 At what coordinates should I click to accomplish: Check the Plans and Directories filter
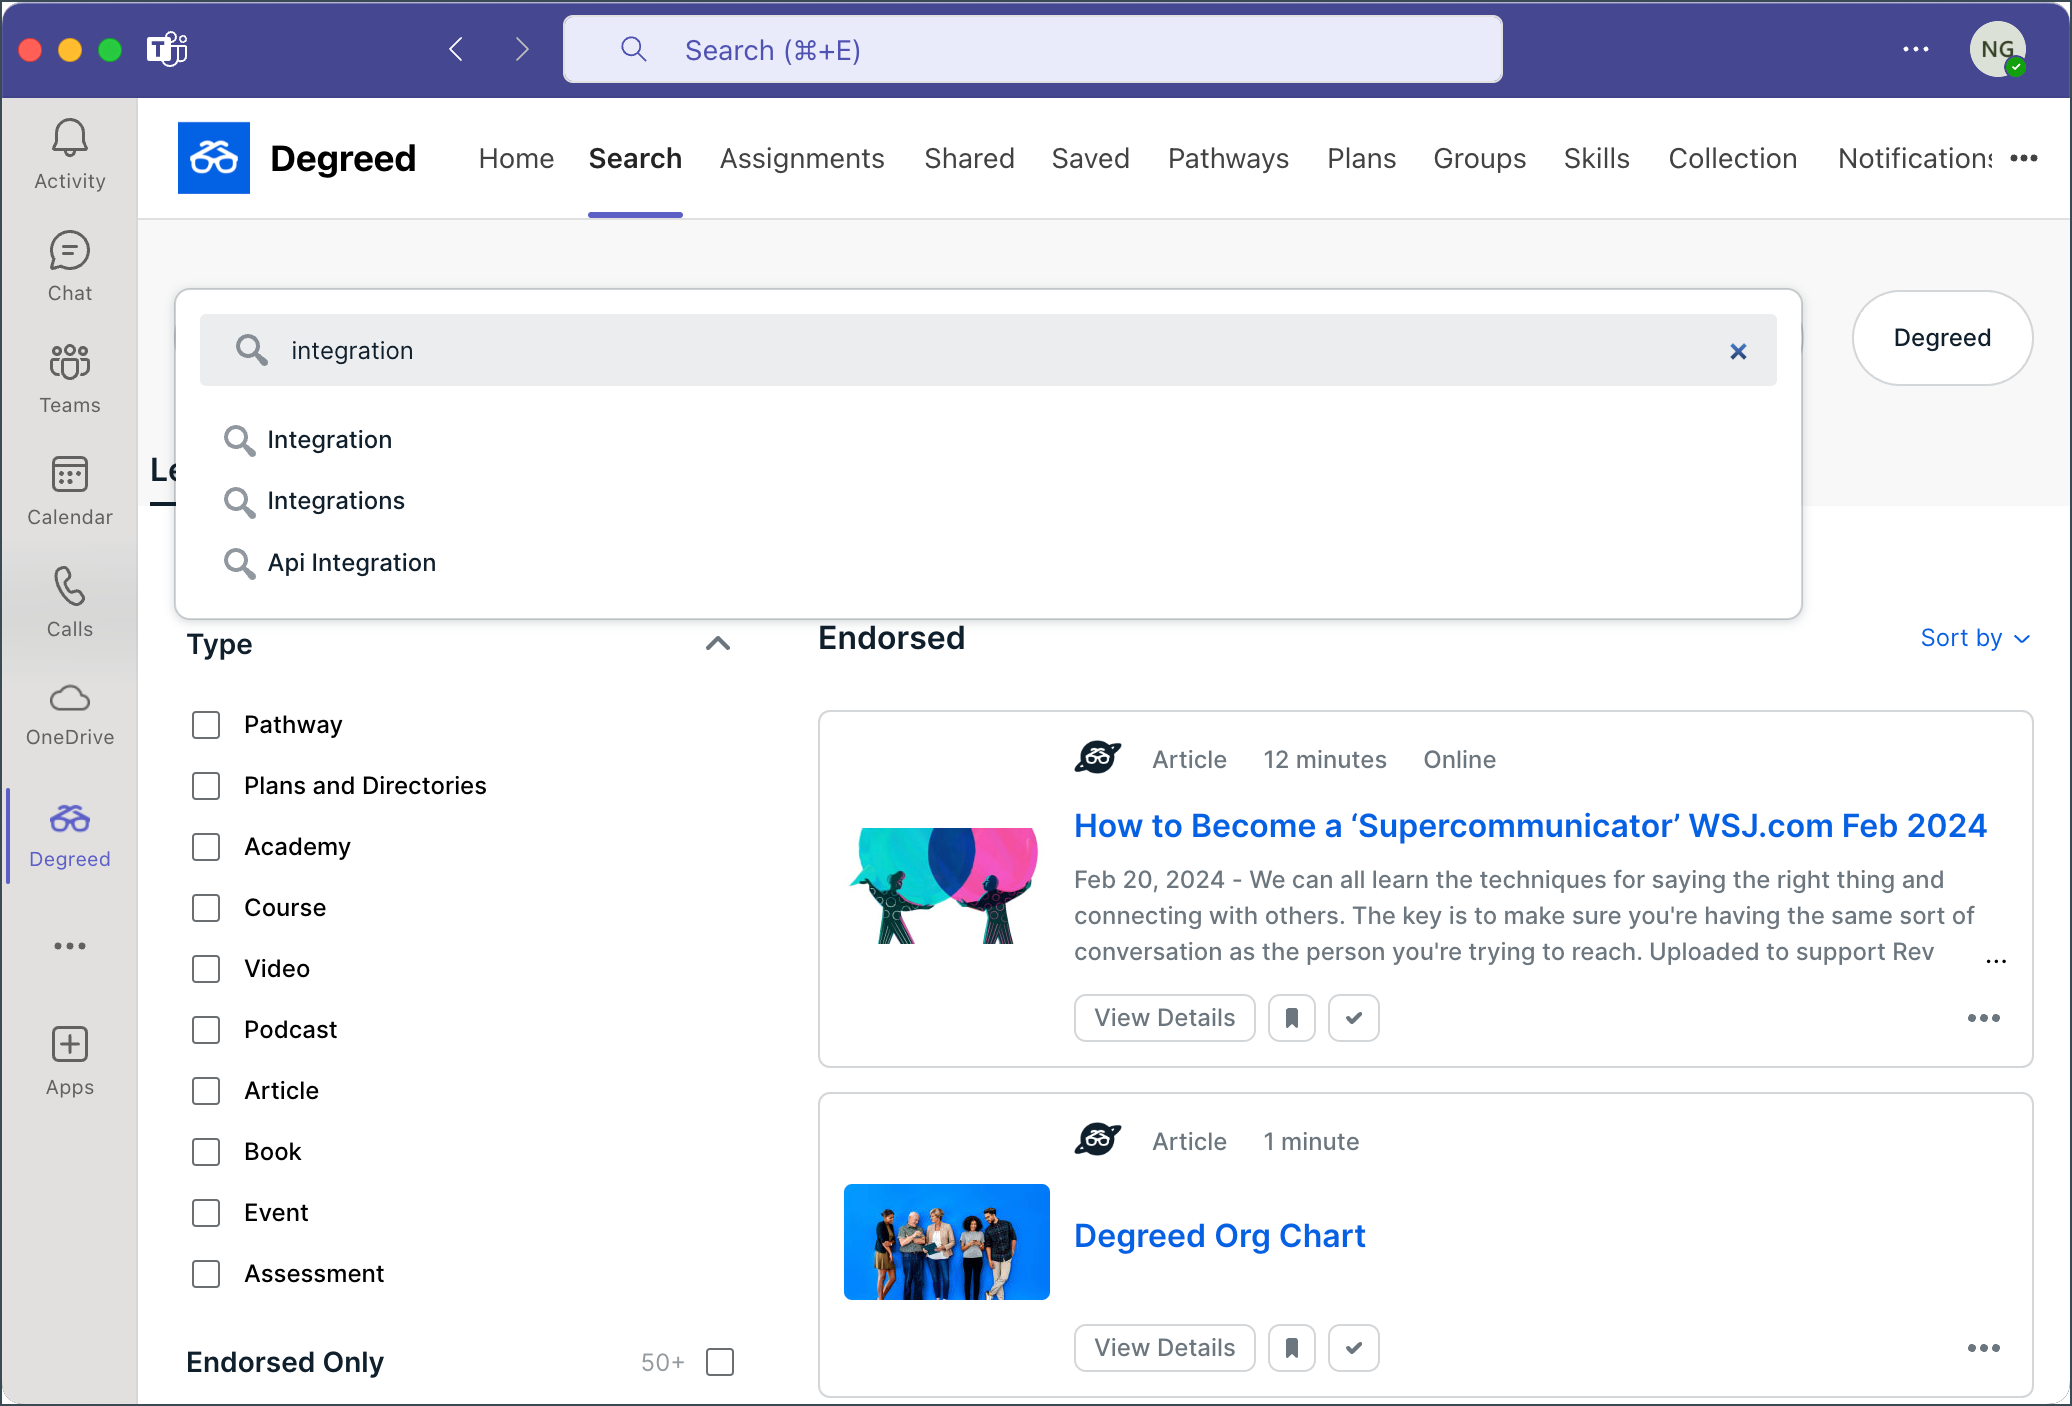pos(206,786)
